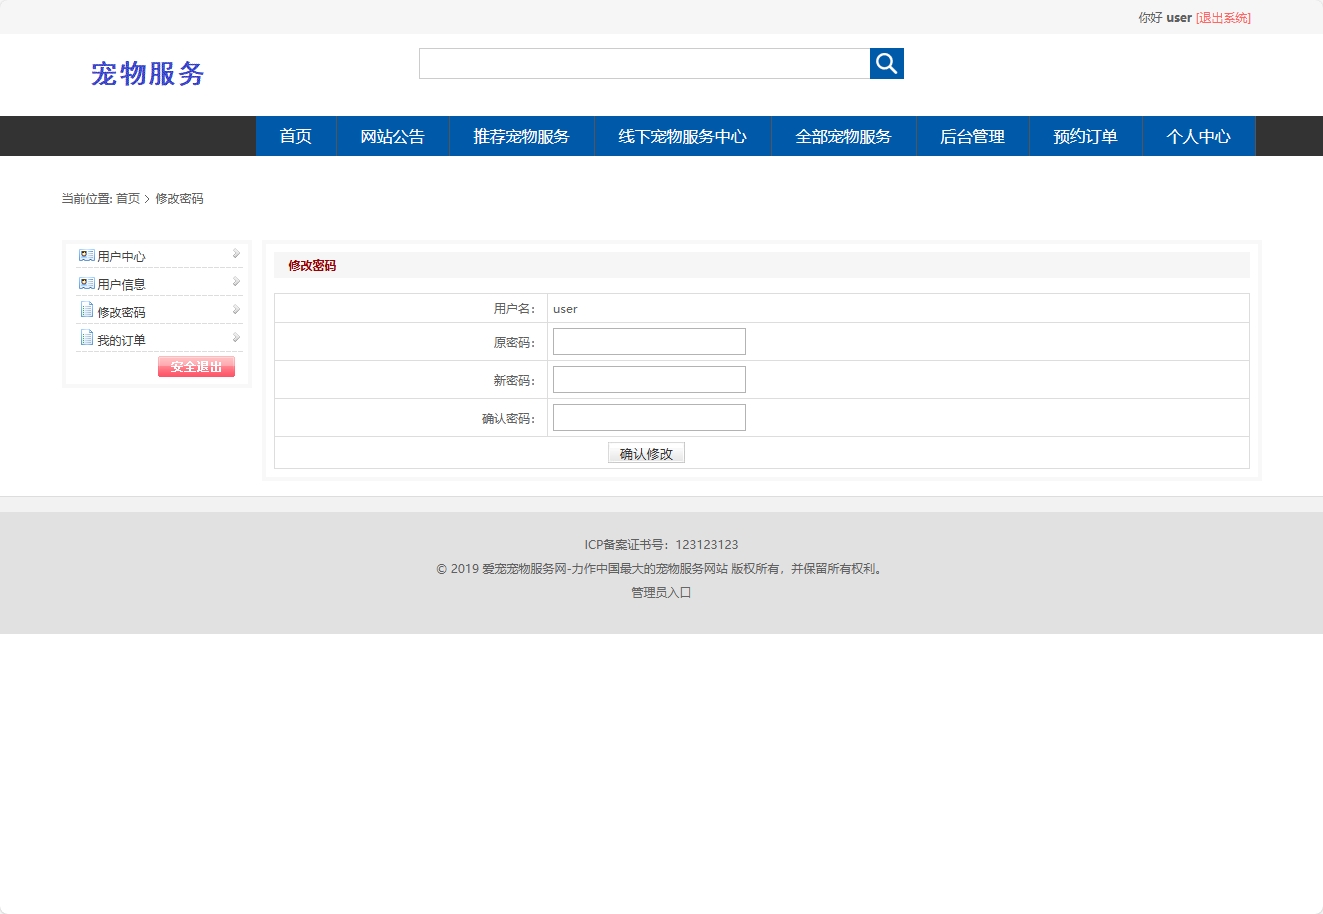This screenshot has height=914, width=1323.
Task: Click the chevron arrow next to 我的订单
Action: click(236, 337)
